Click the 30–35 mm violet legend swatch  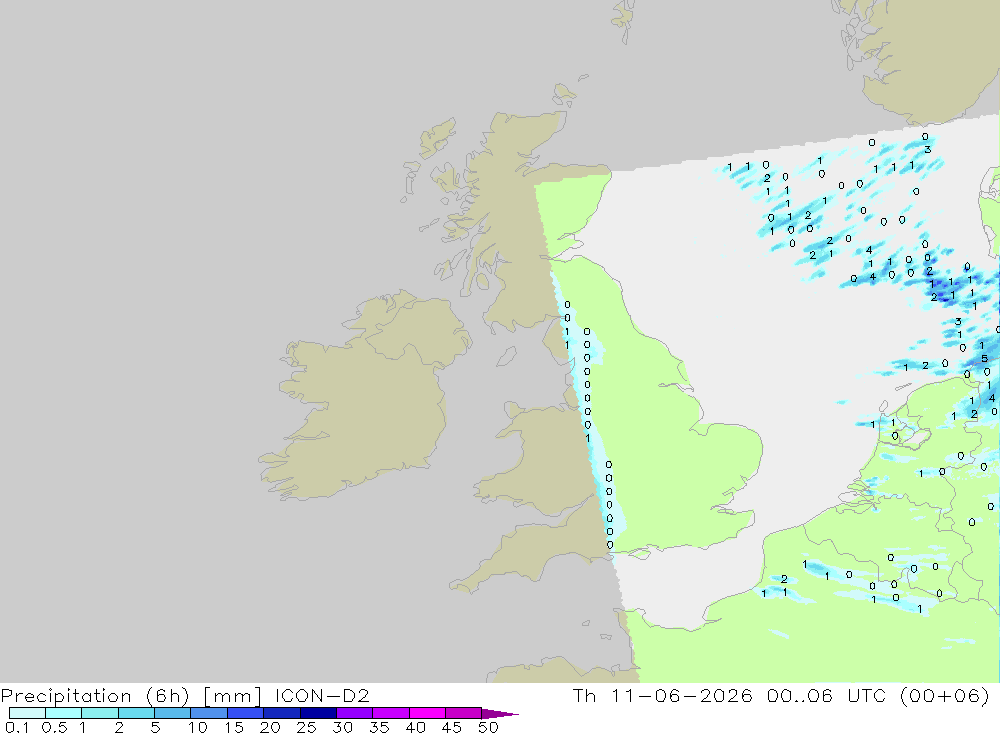point(355,713)
